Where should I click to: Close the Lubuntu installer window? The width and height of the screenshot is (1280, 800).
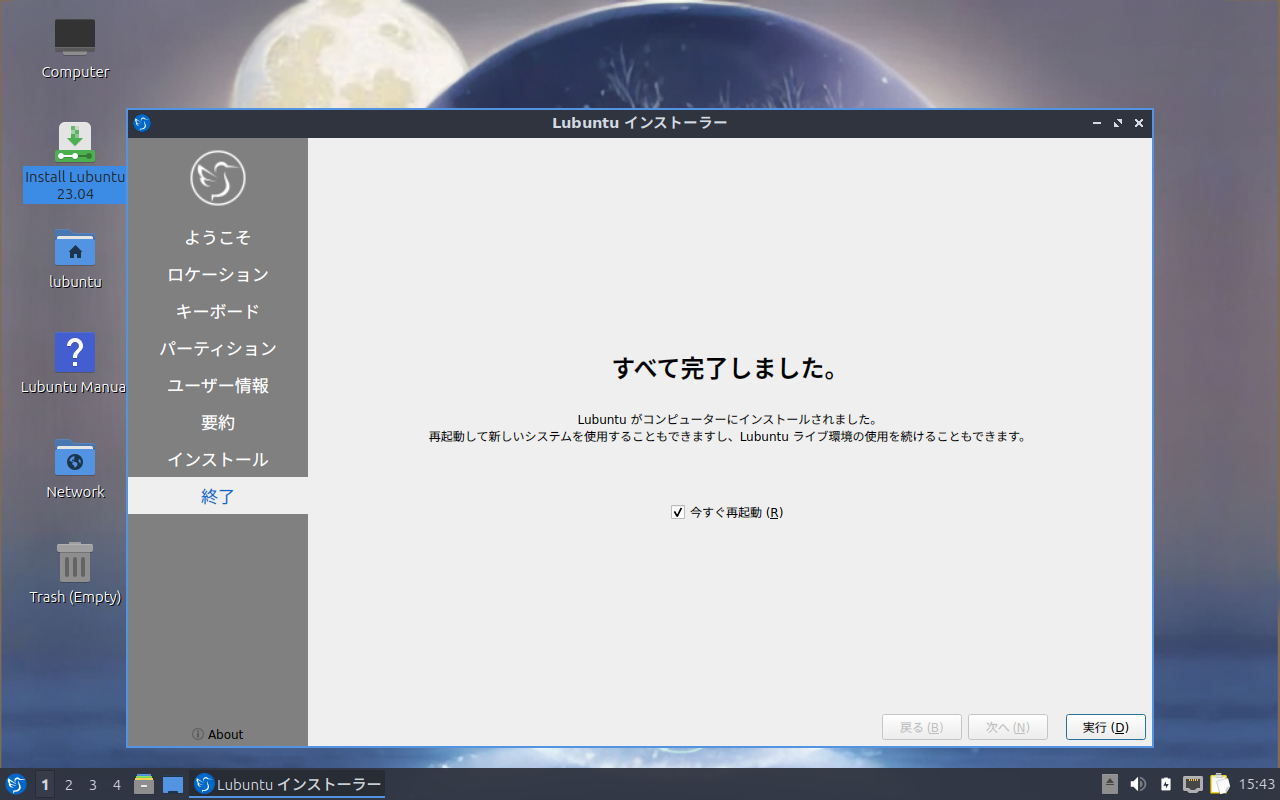coord(1139,123)
